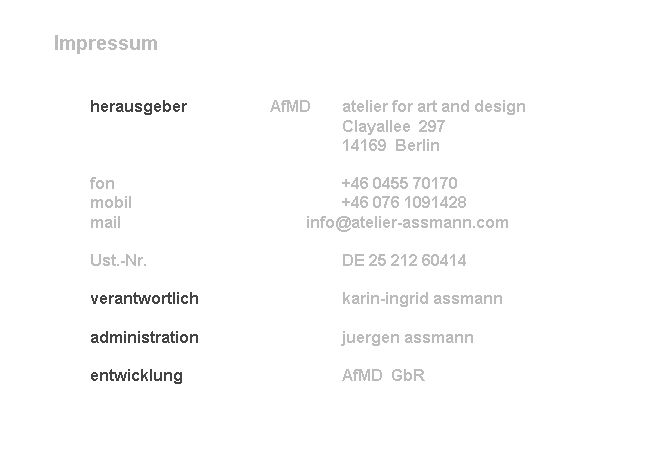Click the mail label
Screen dimensions: 650x450
coord(105,223)
